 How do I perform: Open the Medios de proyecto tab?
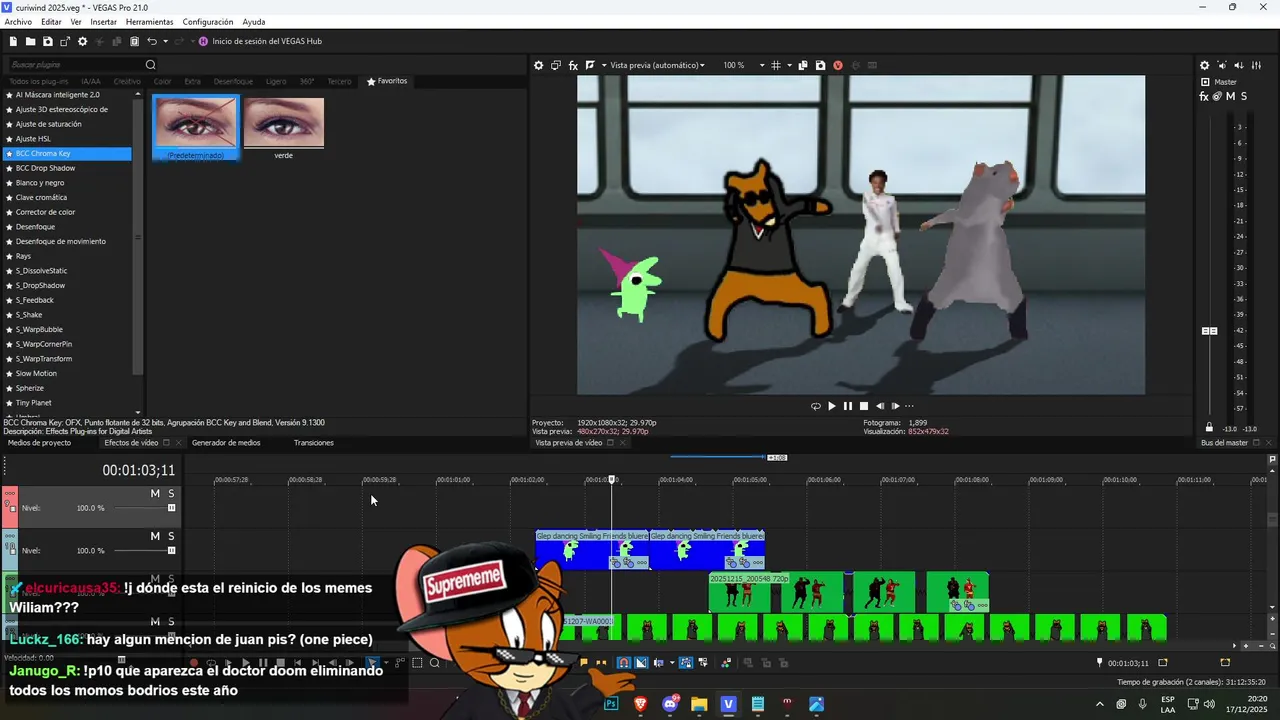coord(40,443)
